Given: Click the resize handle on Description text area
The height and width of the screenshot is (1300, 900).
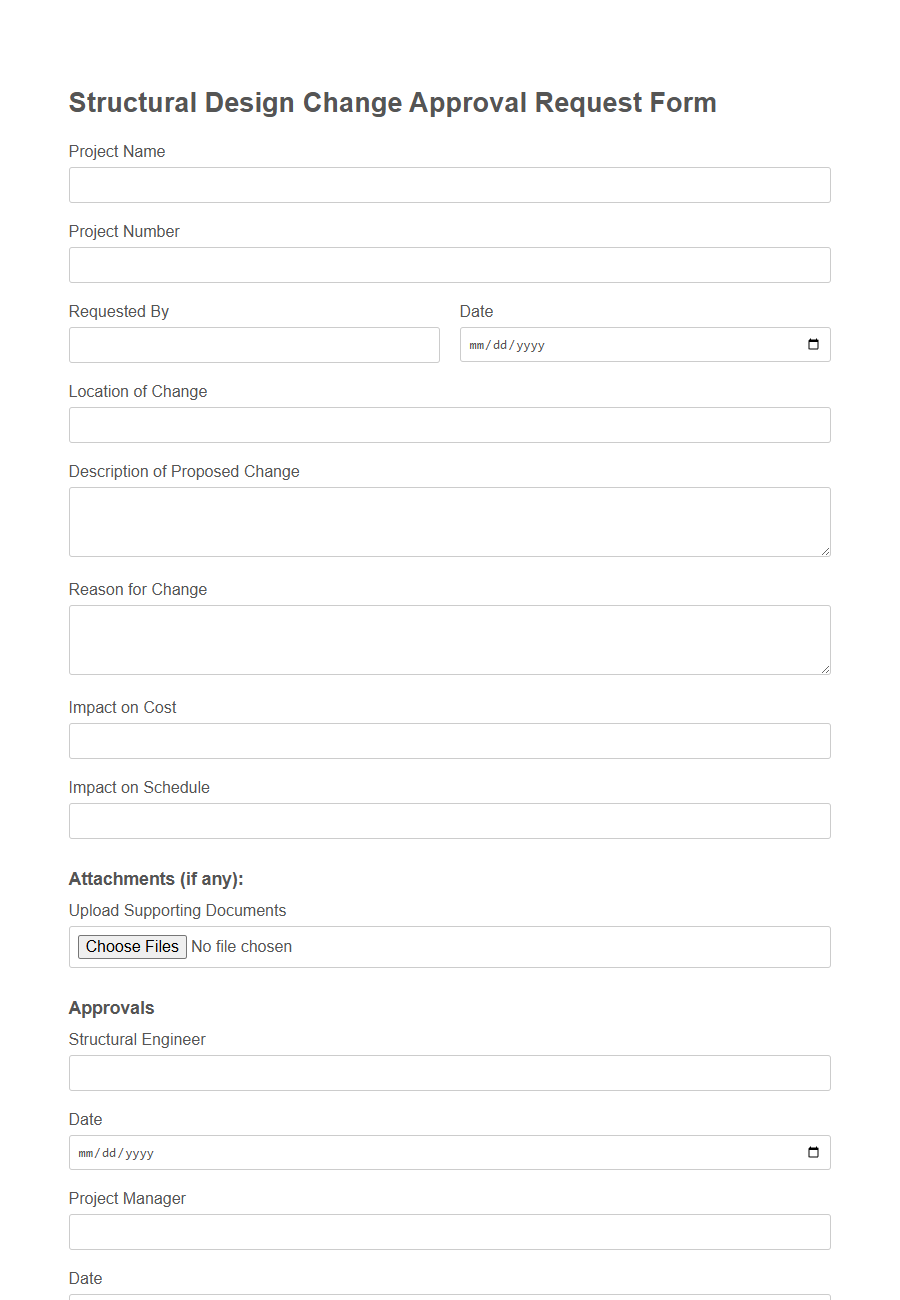Looking at the screenshot, I should point(825,551).
